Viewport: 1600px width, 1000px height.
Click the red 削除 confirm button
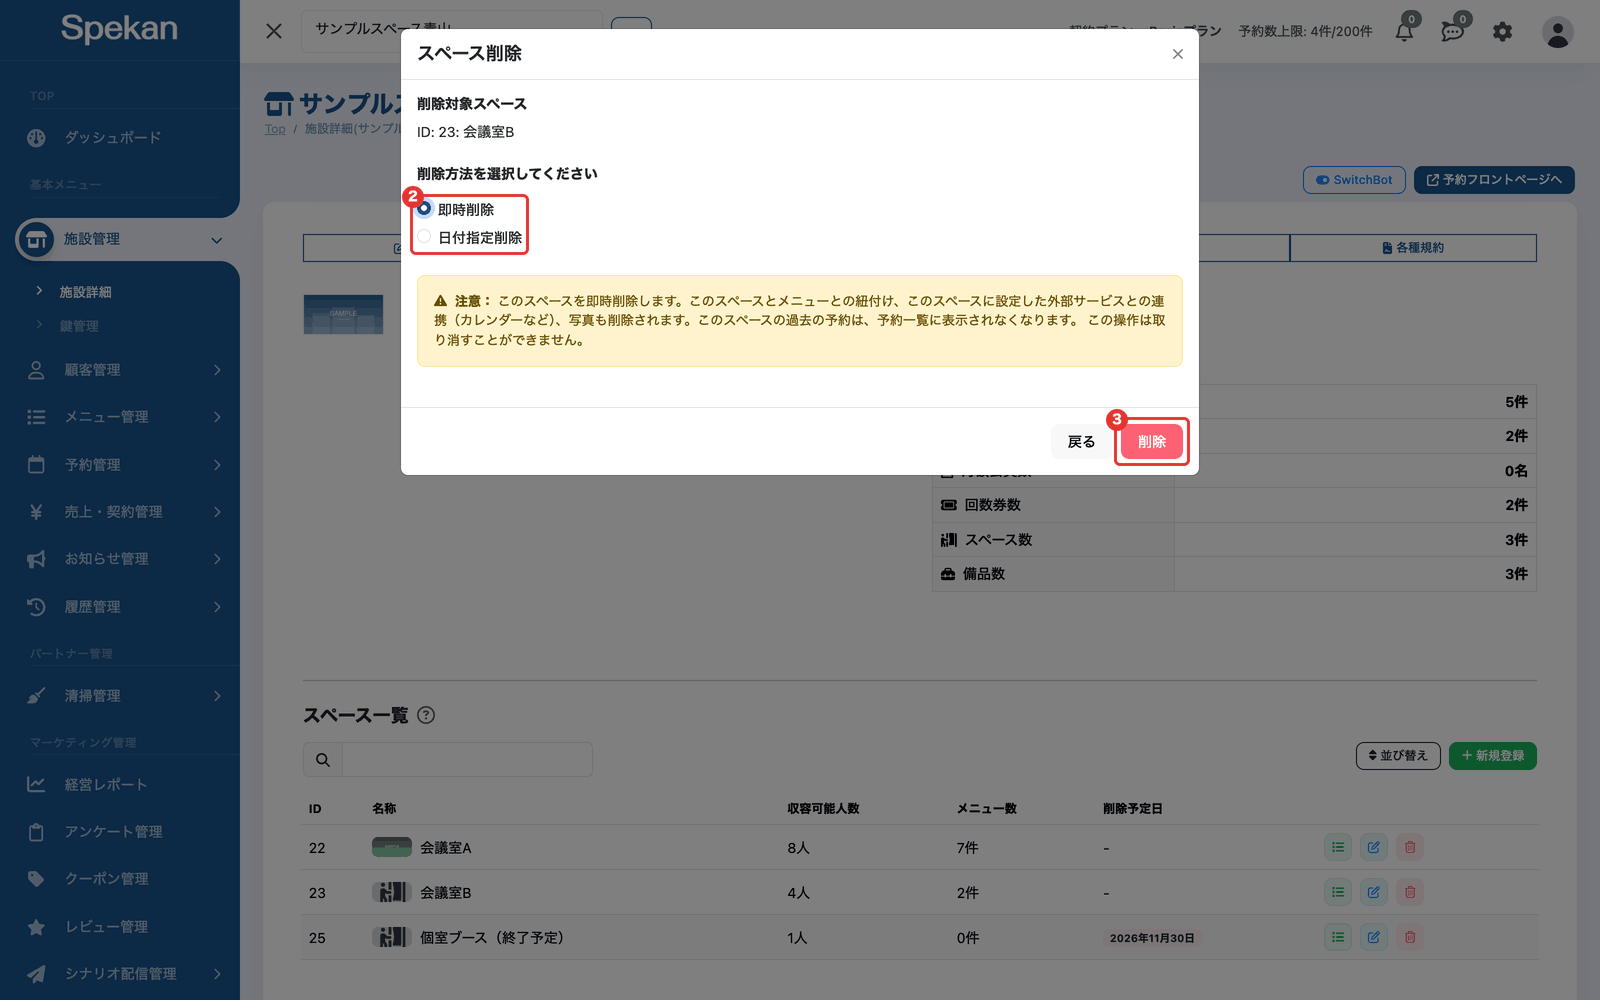(x=1152, y=441)
